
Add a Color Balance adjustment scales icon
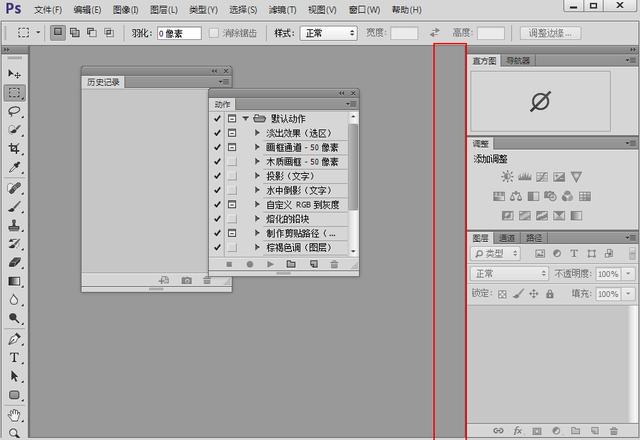point(516,196)
